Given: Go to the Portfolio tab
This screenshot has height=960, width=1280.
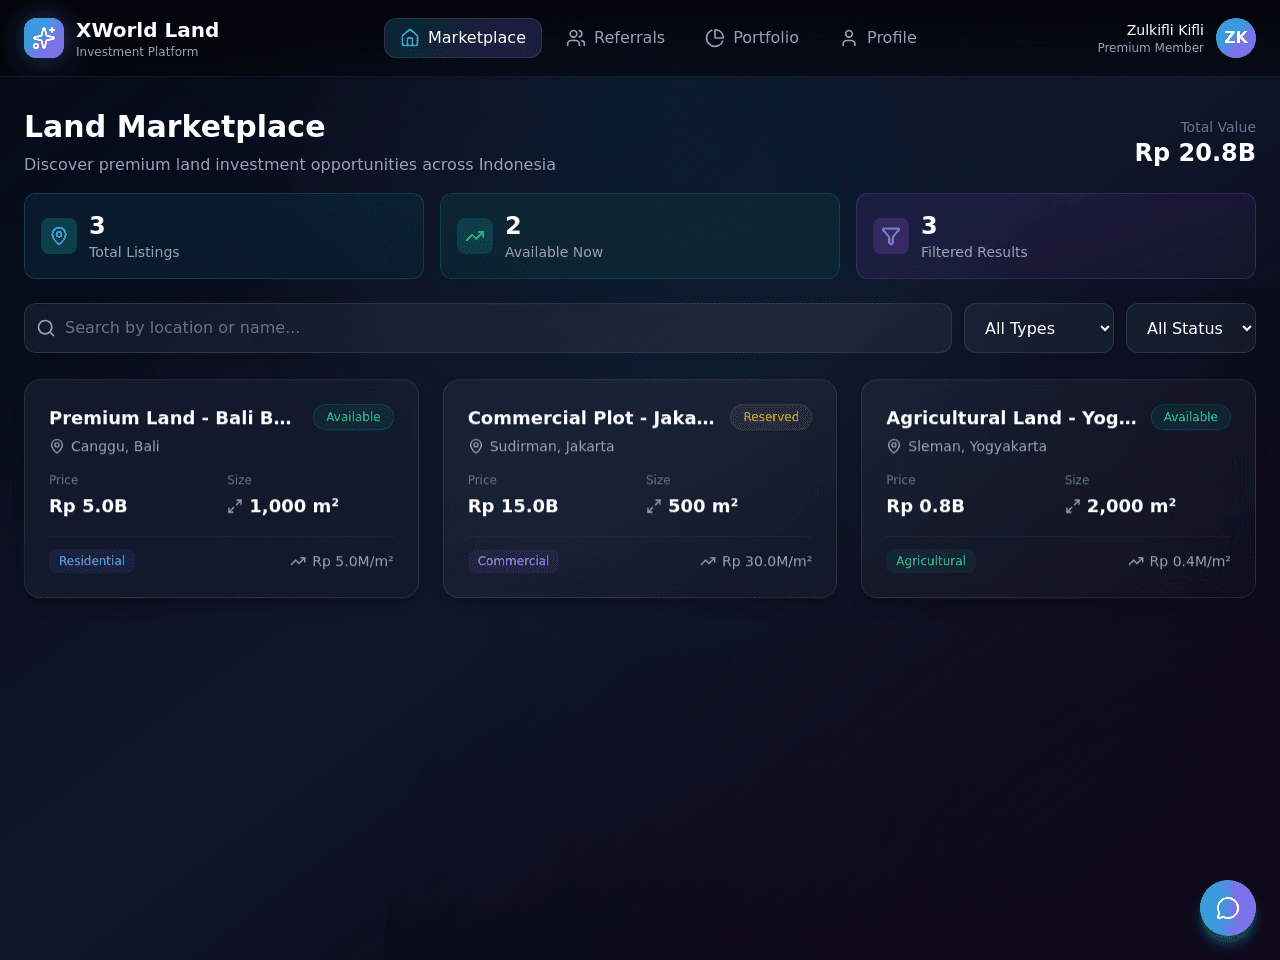Looking at the screenshot, I should pos(752,38).
